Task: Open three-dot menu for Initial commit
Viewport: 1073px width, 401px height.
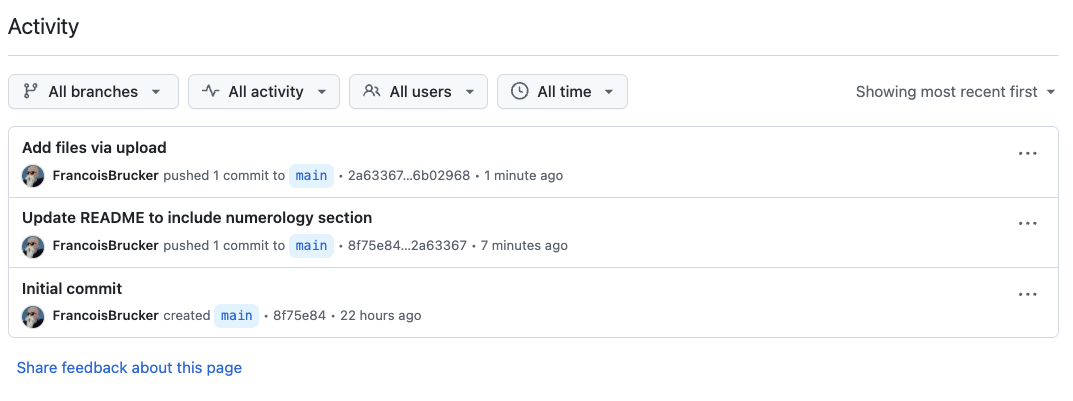Action: coord(1028,294)
